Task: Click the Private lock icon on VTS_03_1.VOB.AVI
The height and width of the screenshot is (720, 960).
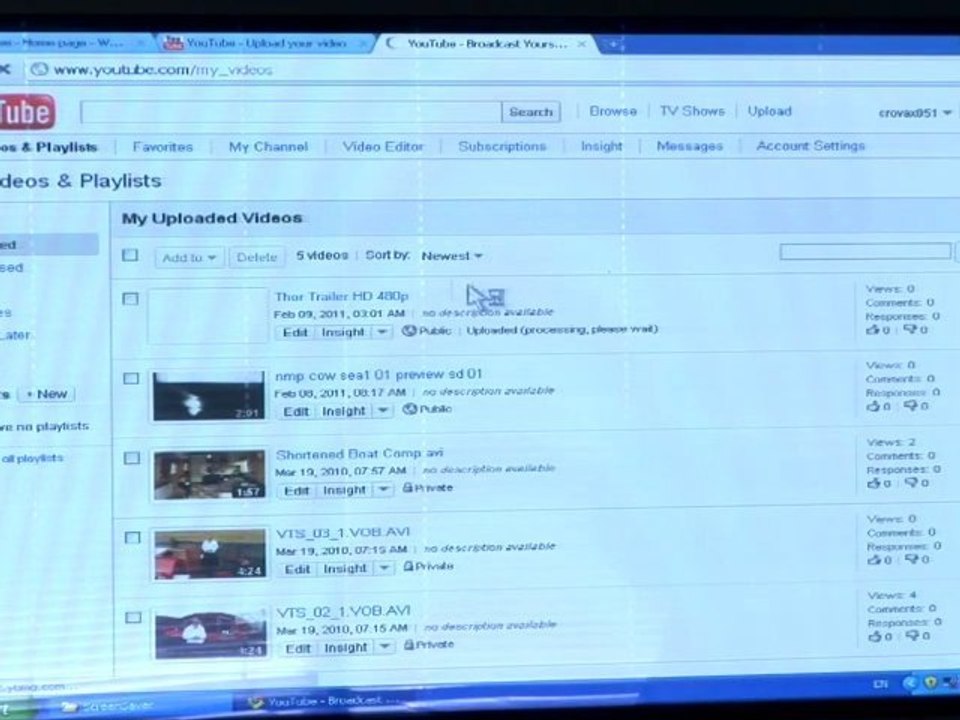Action: [408, 566]
